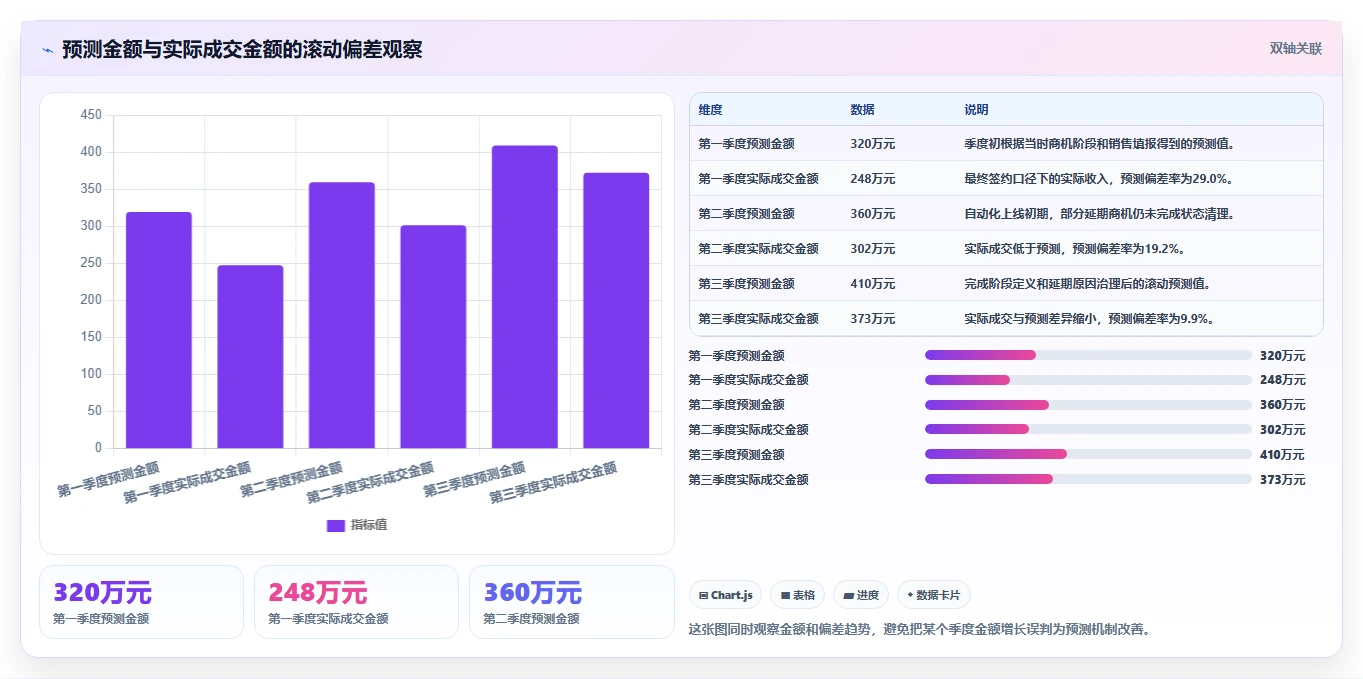
Task: Select the 数据卡片 tag chip
Action: pyautogui.click(x=934, y=595)
